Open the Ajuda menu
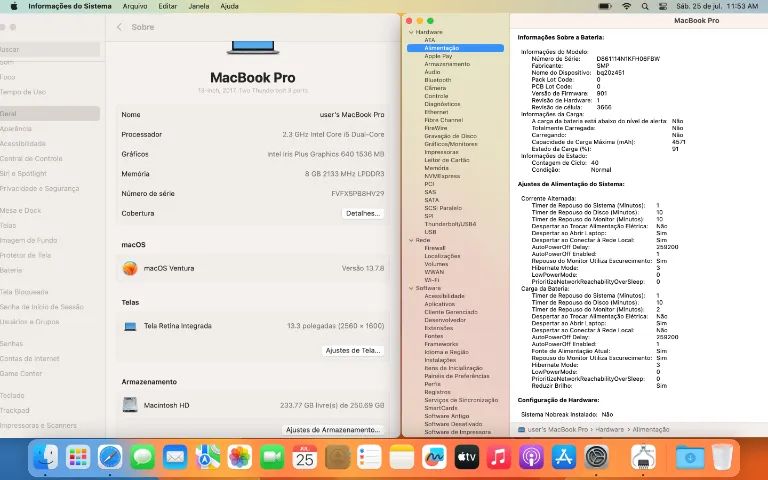Screen dimensions: 768x480 229,6
